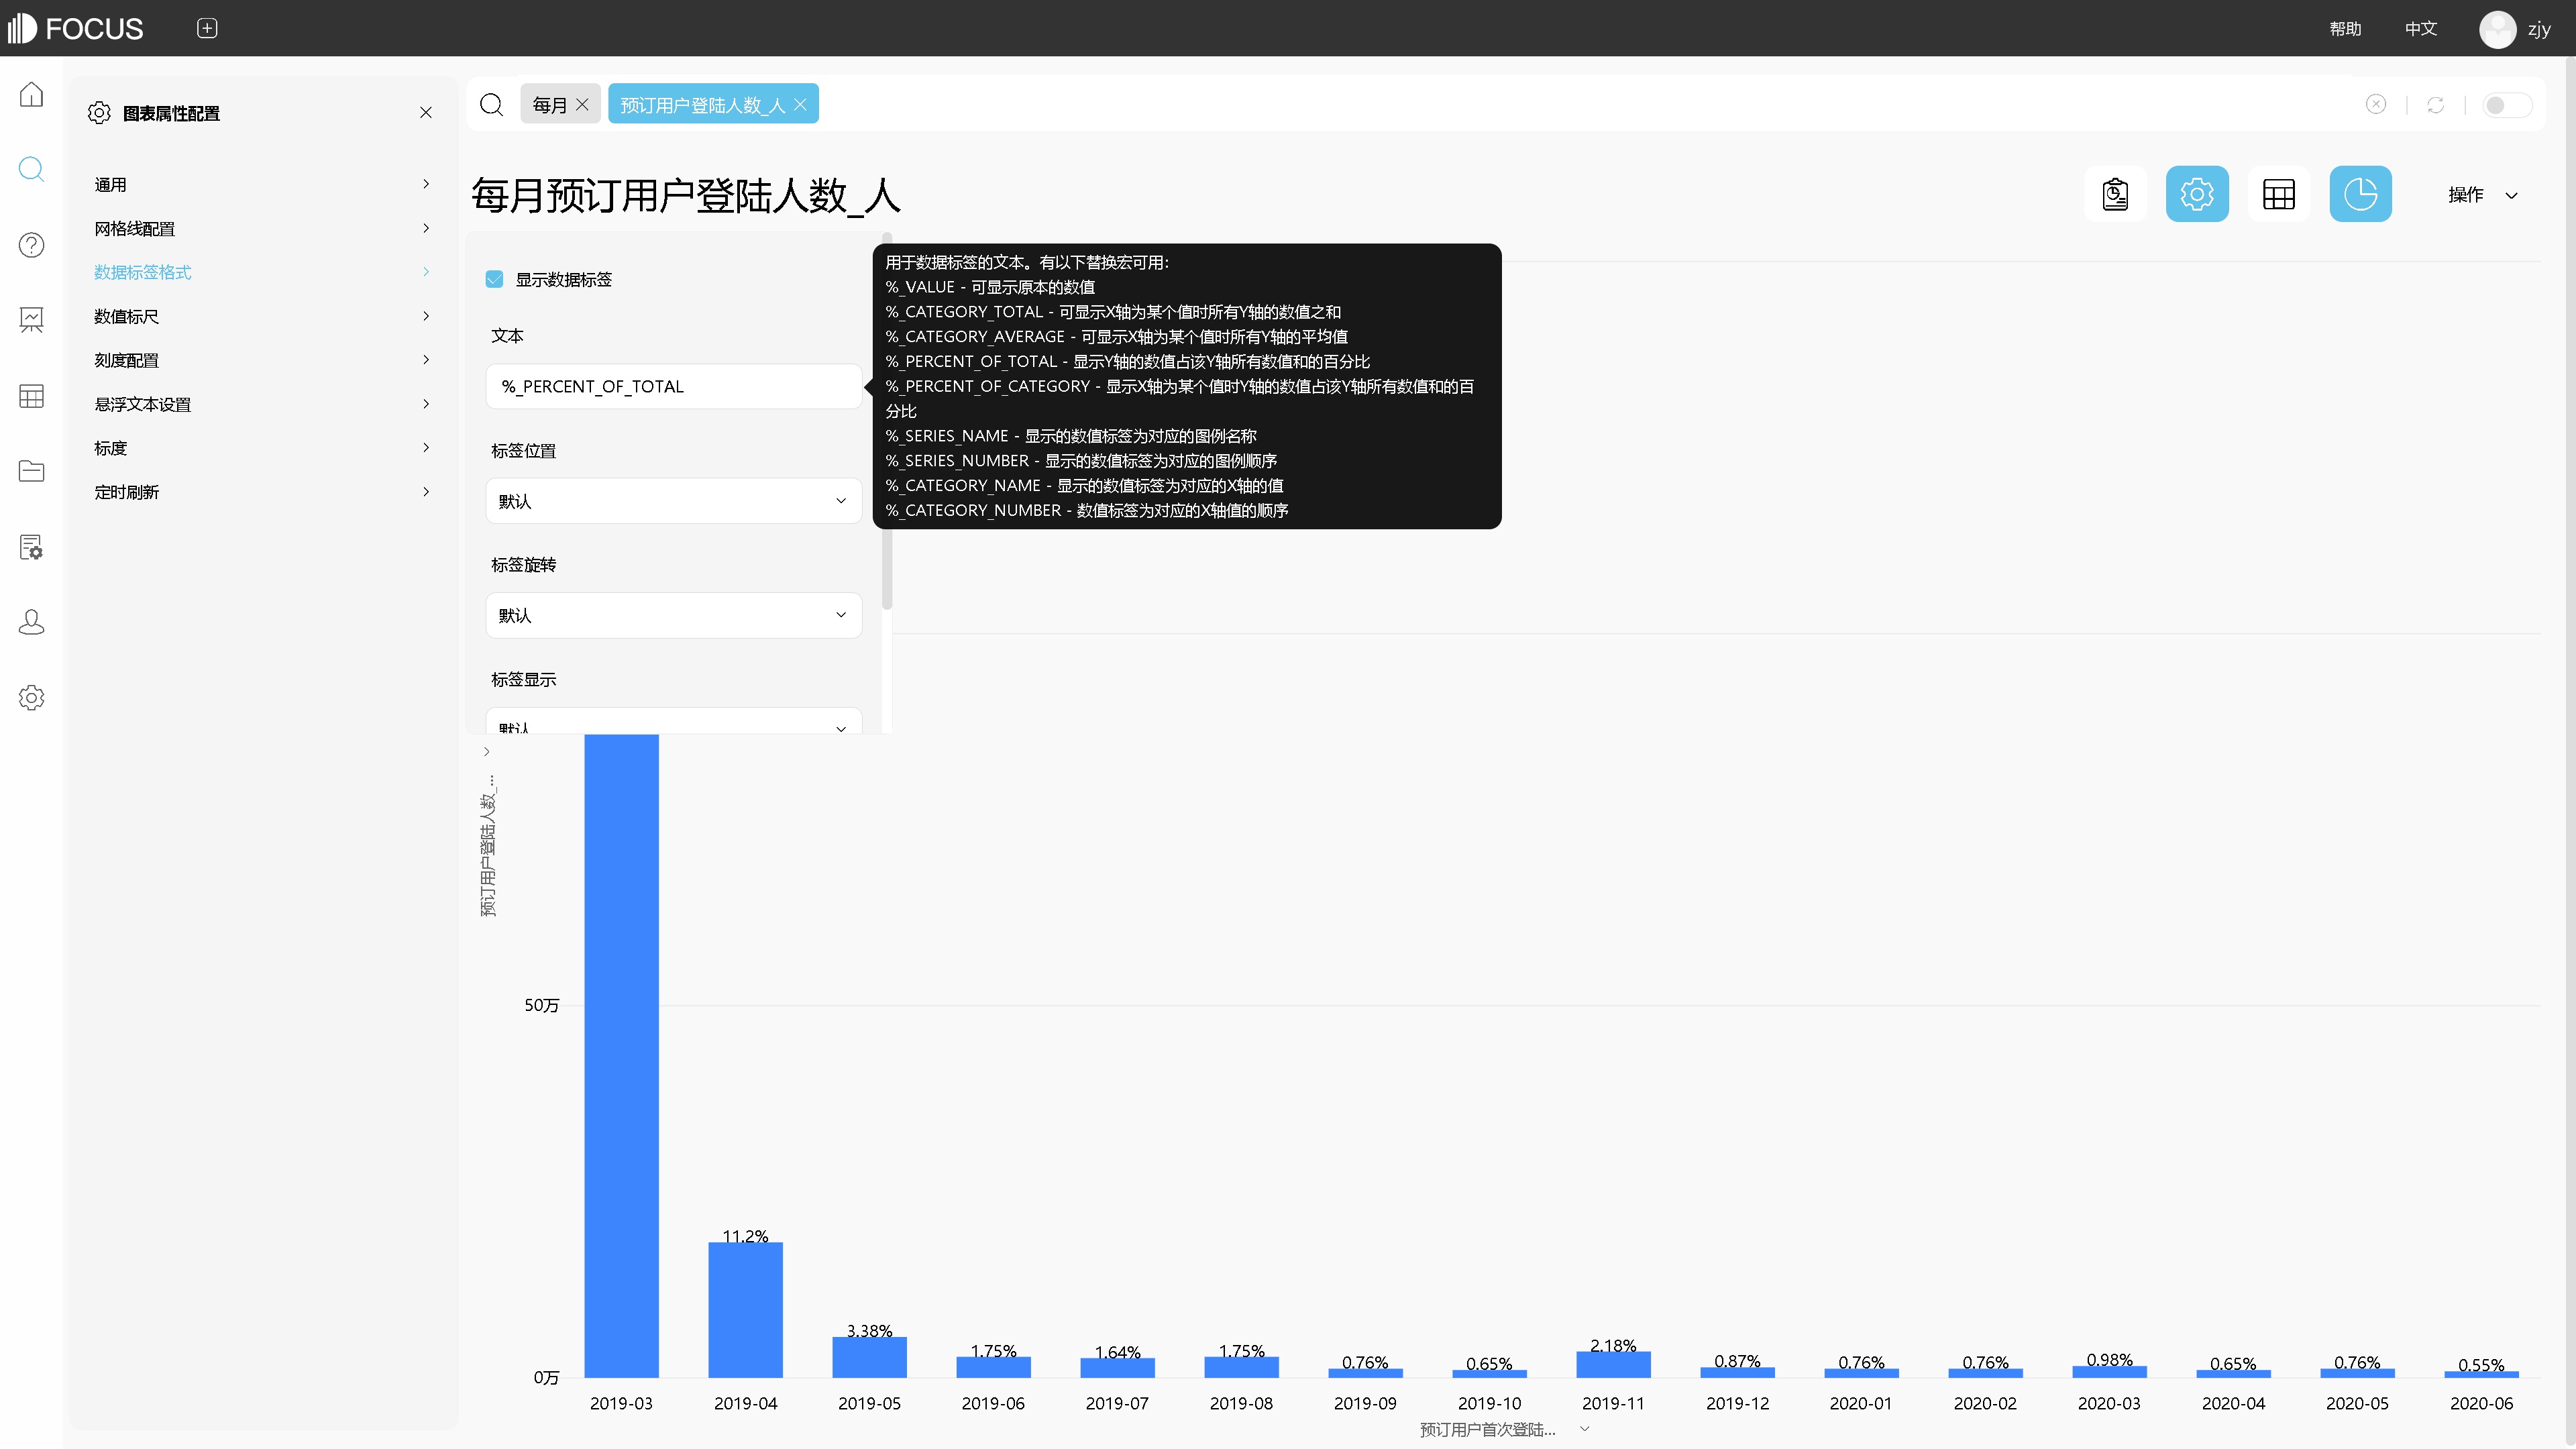Click the 帮助 link in header
This screenshot has width=2576, height=1449.
(x=2345, y=28)
